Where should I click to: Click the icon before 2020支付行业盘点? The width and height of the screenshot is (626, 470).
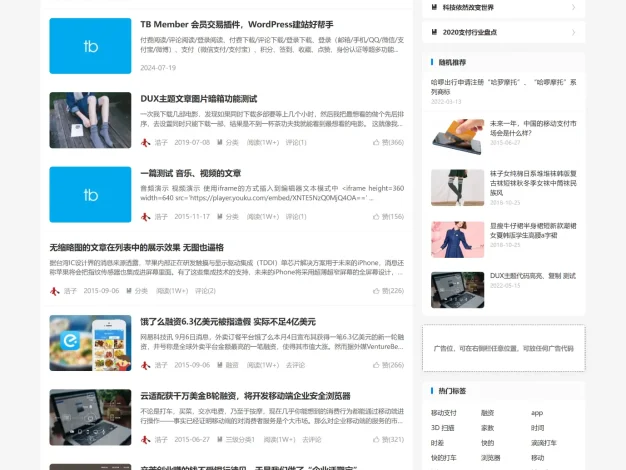434,32
